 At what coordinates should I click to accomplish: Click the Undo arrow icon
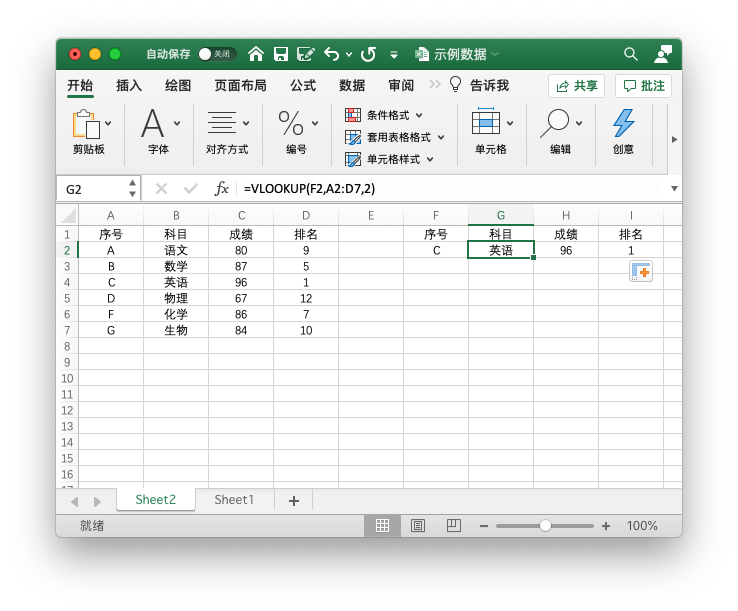[331, 54]
